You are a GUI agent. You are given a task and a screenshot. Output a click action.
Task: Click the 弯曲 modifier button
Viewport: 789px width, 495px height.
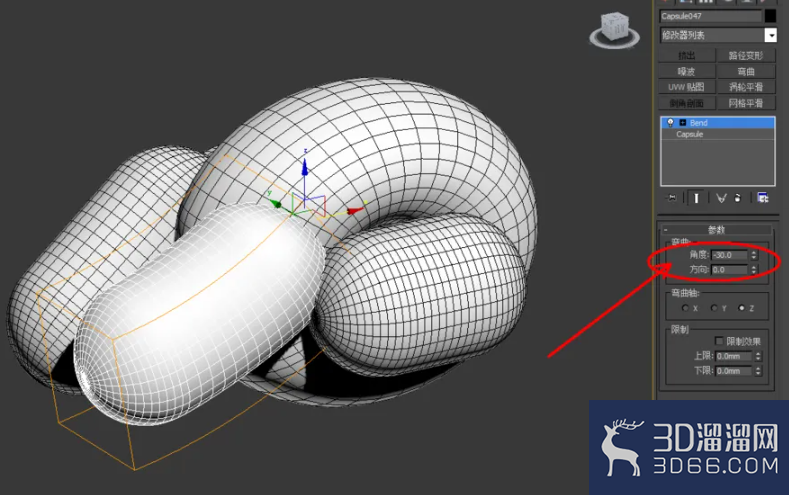[x=746, y=71]
